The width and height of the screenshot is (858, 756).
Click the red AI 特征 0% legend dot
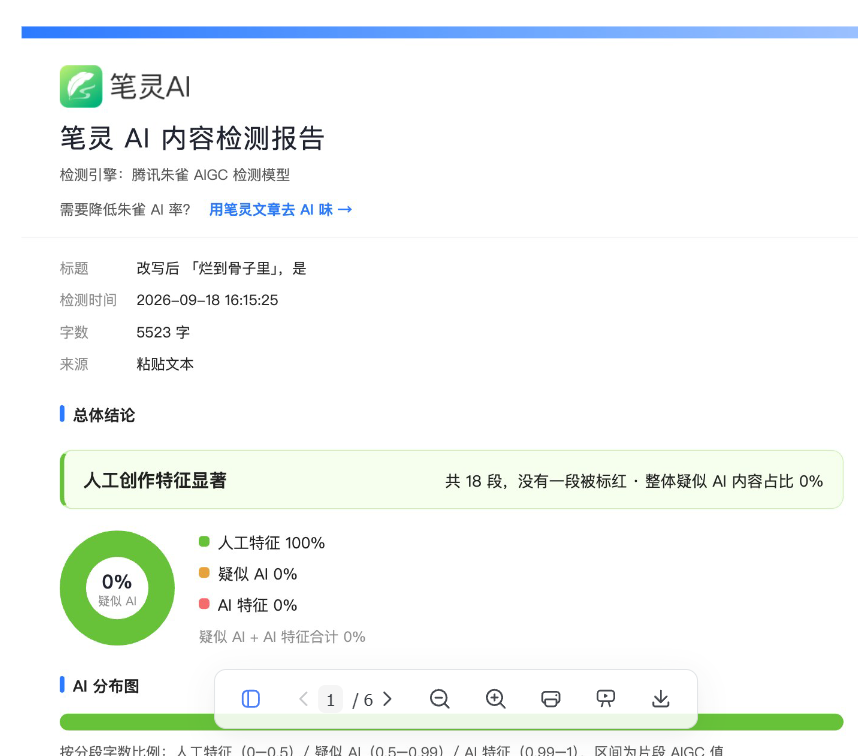(x=204, y=604)
